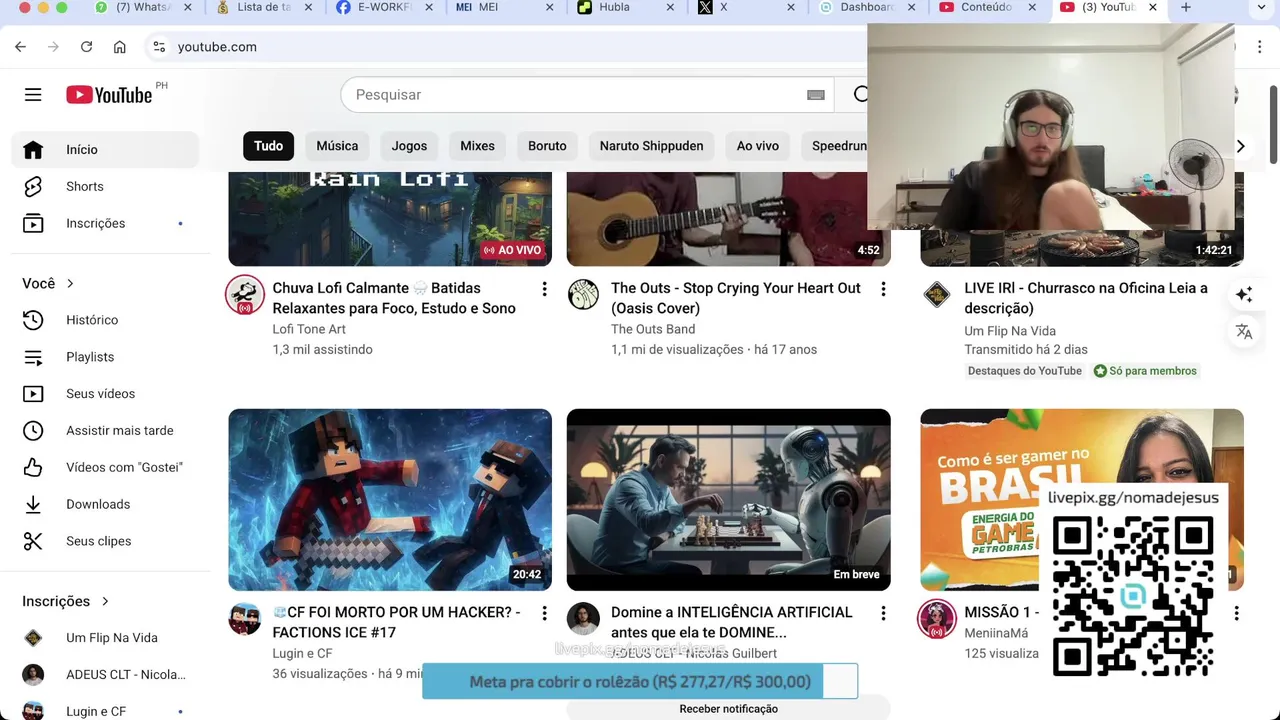Viewport: 1280px width, 720px height.
Task: Open Seus clipes in the sidebar
Action: point(106,542)
